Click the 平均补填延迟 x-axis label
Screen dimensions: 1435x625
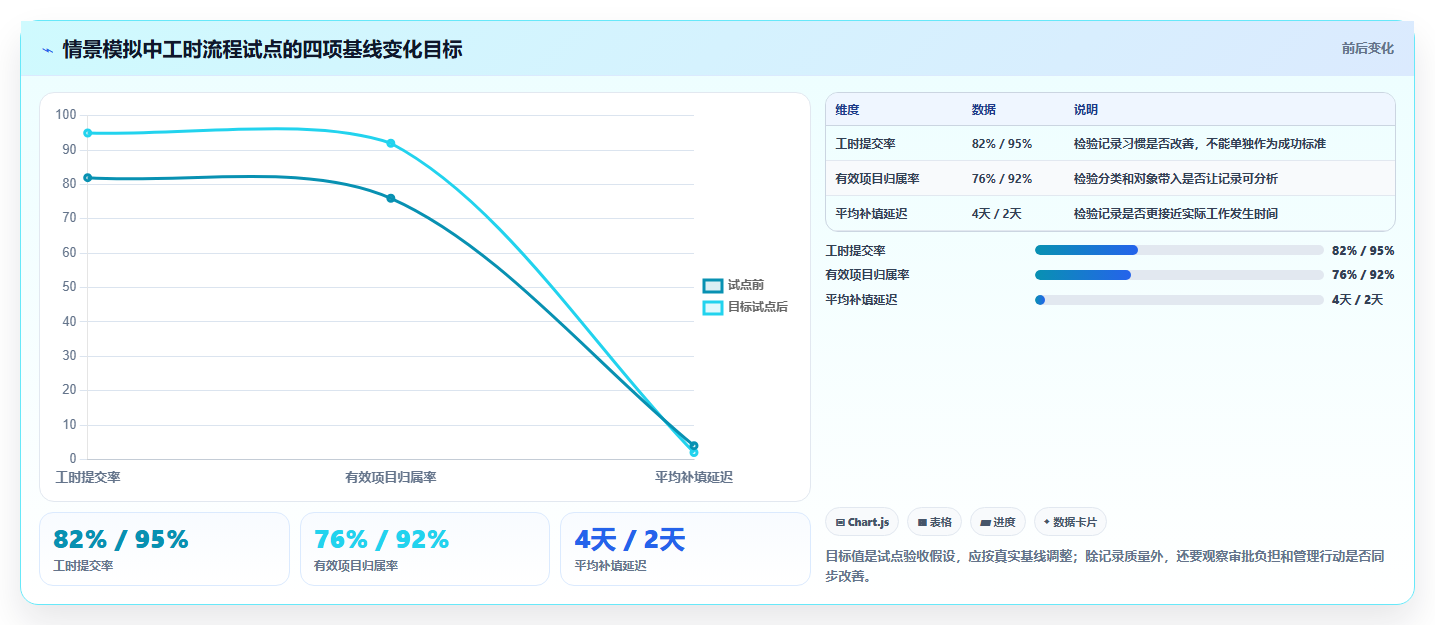(694, 477)
